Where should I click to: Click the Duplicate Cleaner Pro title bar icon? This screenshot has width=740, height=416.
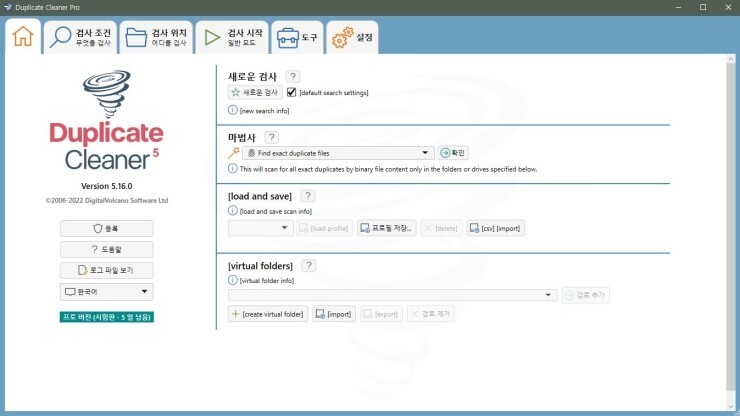8,7
